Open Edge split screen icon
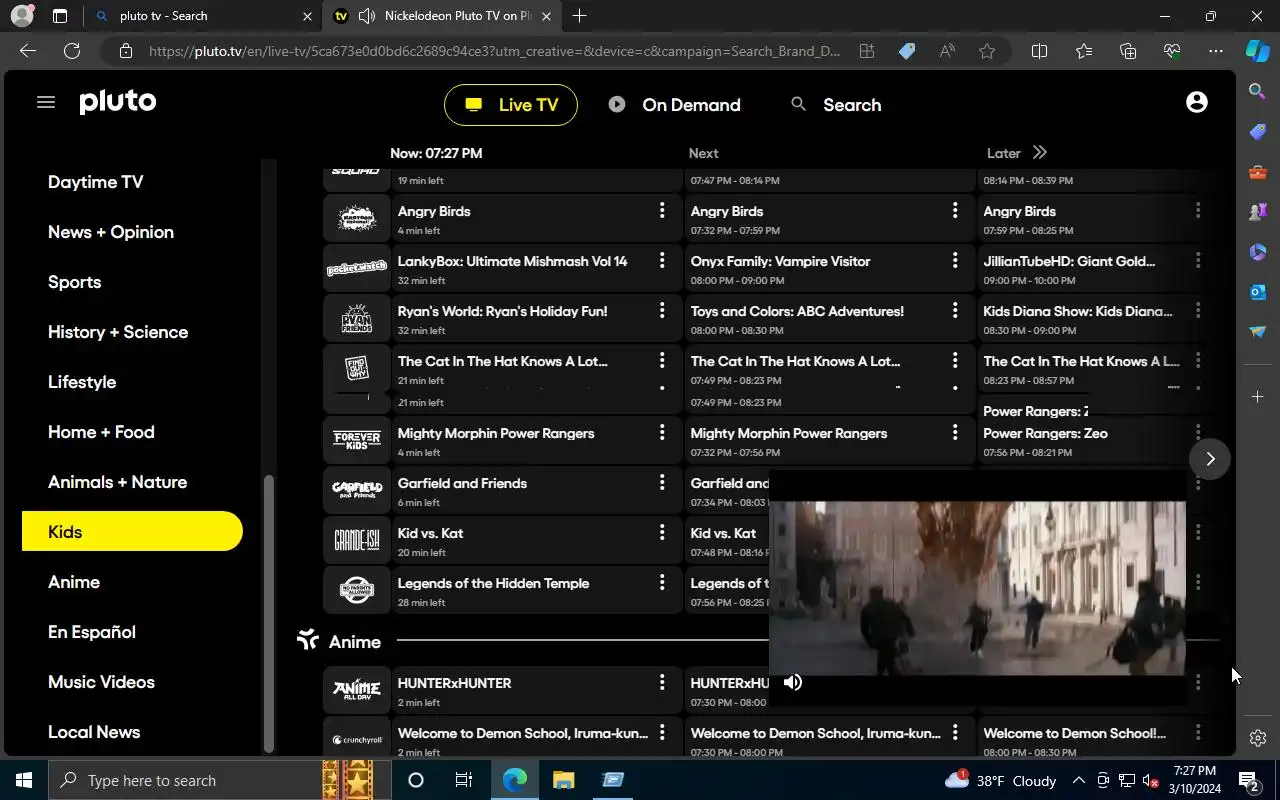1280x800 pixels. point(1039,51)
